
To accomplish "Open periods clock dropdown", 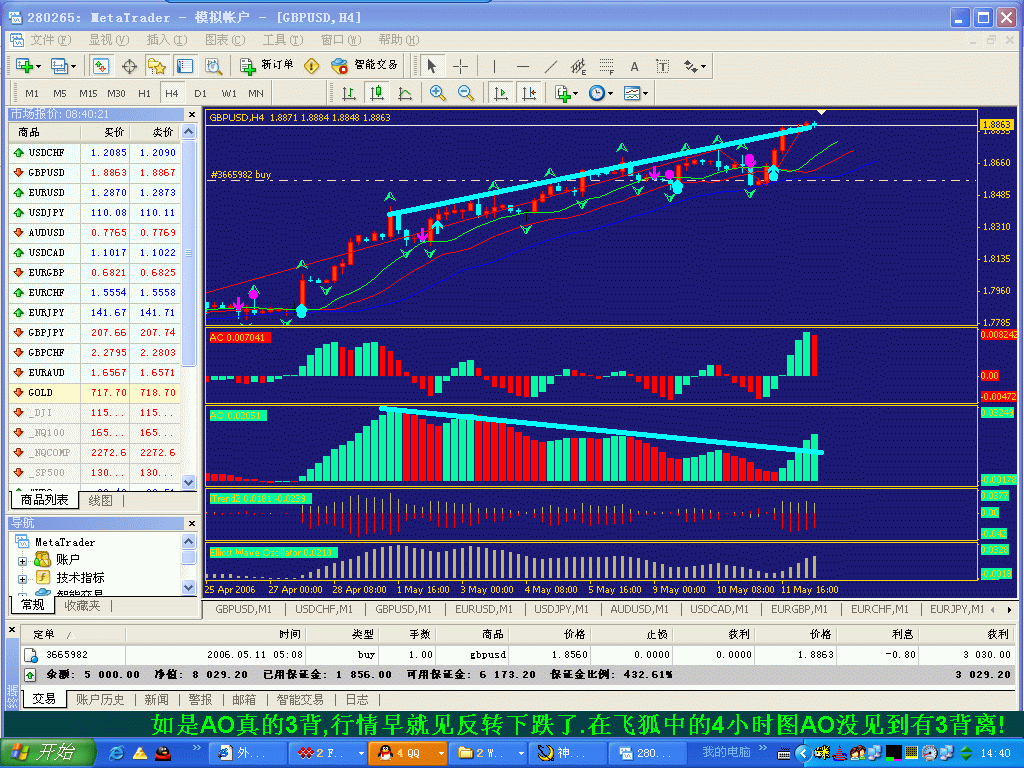I will pos(601,93).
